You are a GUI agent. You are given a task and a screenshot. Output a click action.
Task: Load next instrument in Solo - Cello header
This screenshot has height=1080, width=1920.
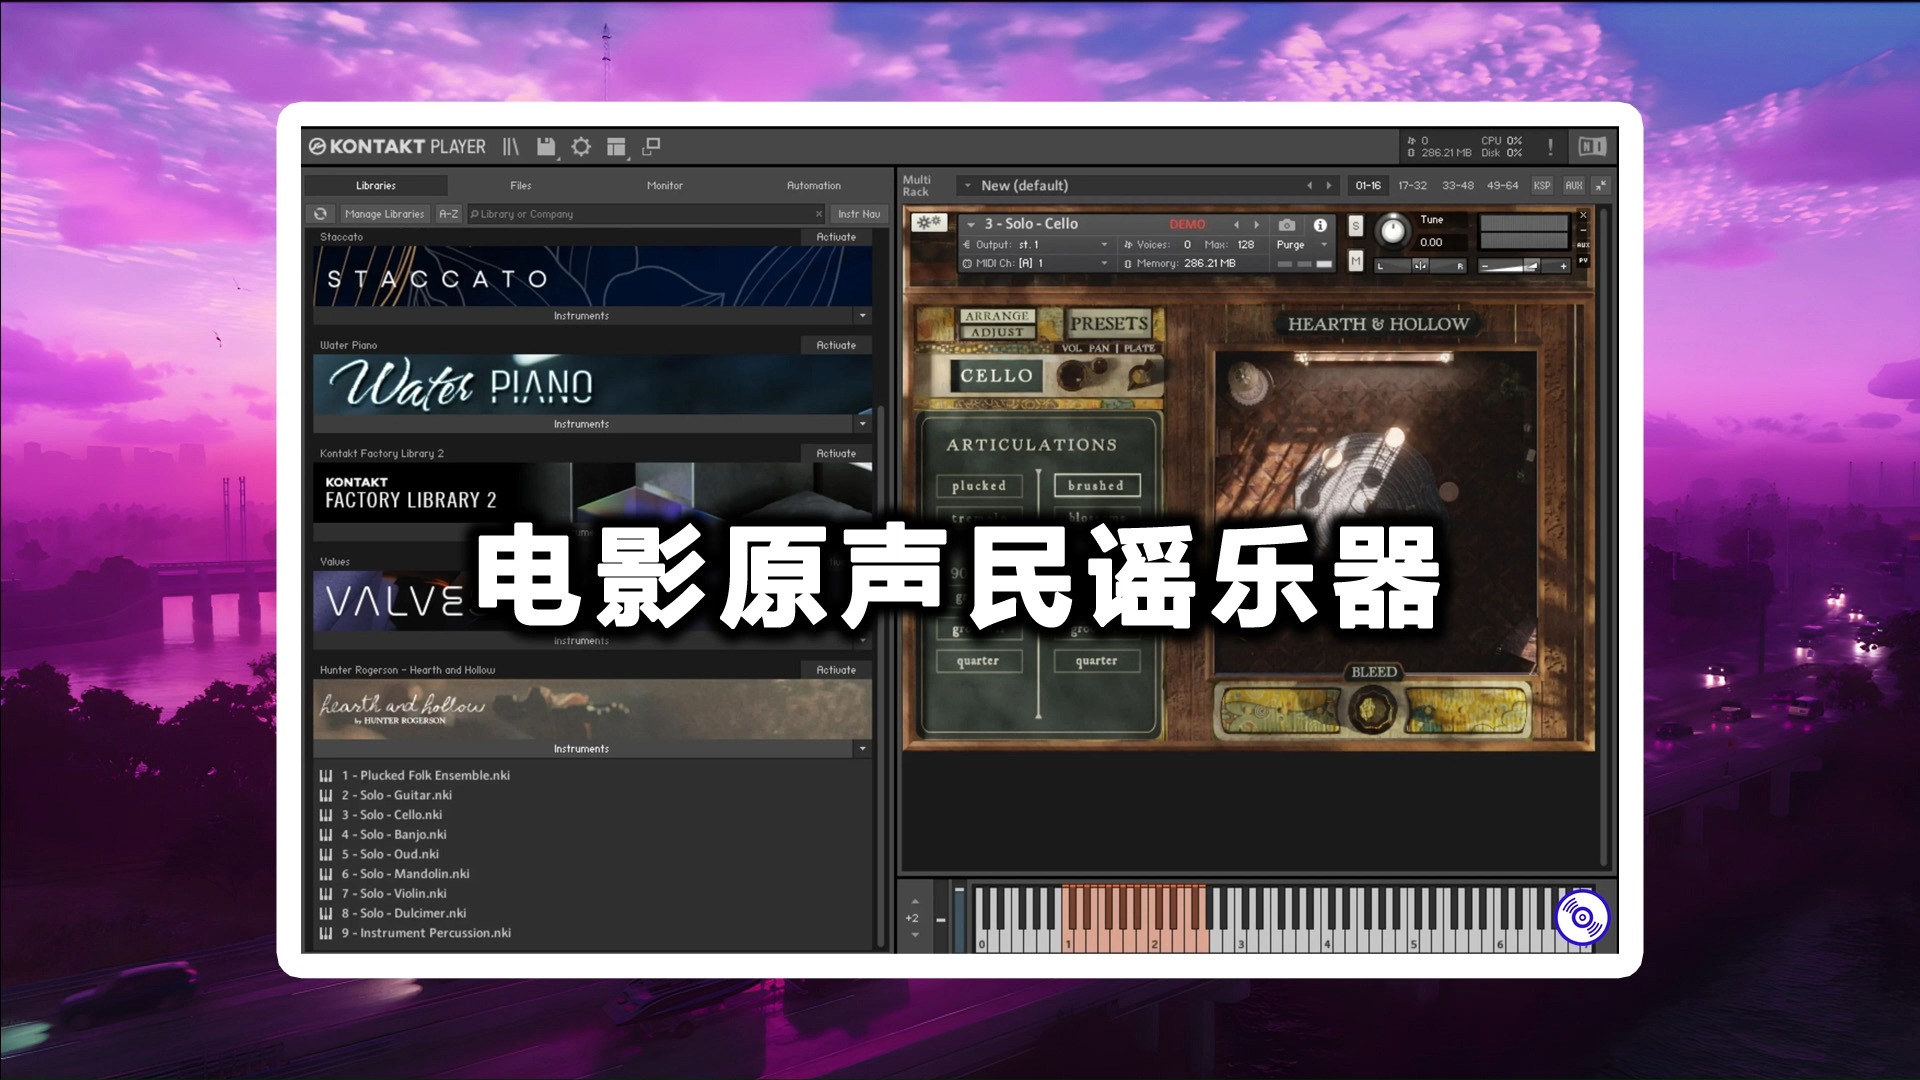click(x=1257, y=225)
